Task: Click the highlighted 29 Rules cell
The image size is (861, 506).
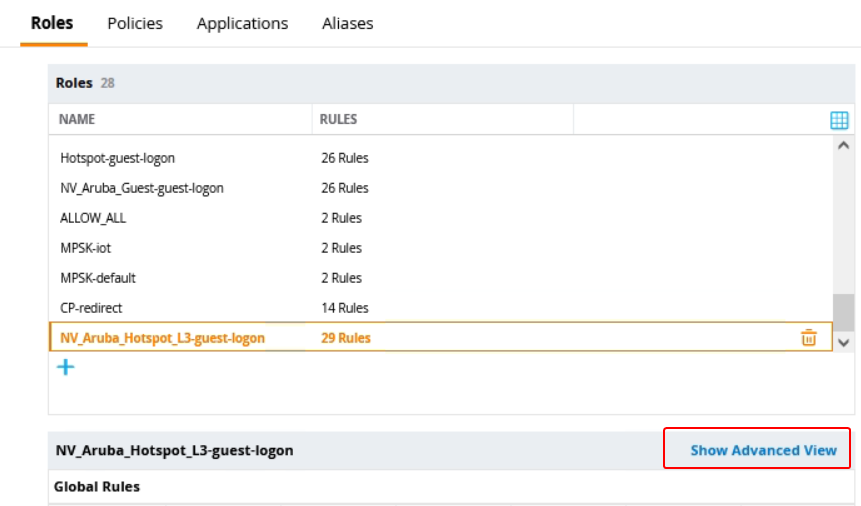Action: coord(345,338)
